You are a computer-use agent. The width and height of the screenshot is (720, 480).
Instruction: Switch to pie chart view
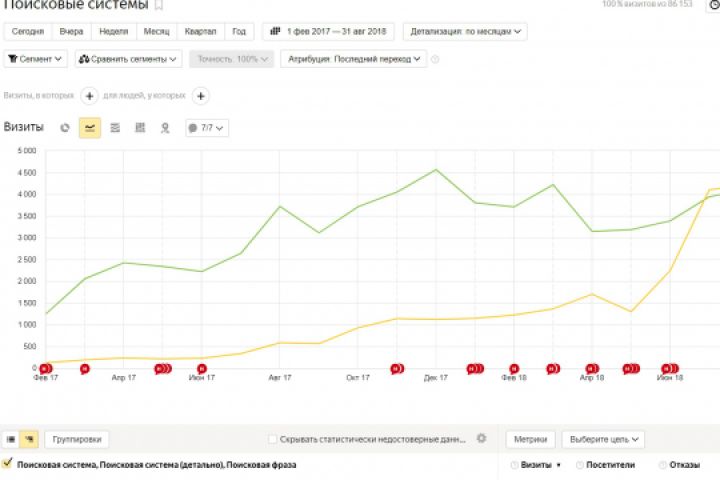click(65, 128)
